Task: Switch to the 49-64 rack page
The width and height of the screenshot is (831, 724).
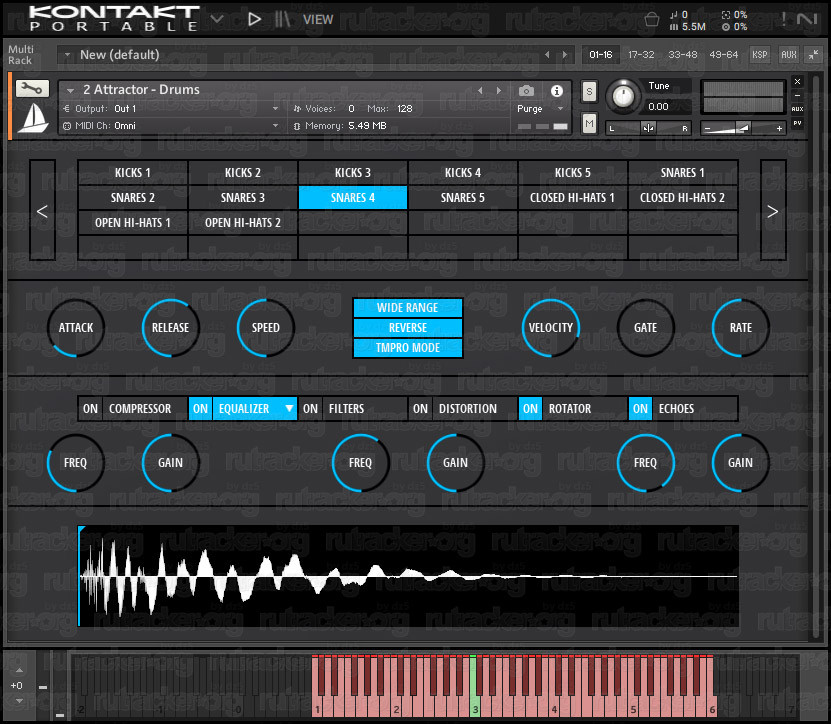Action: [723, 55]
